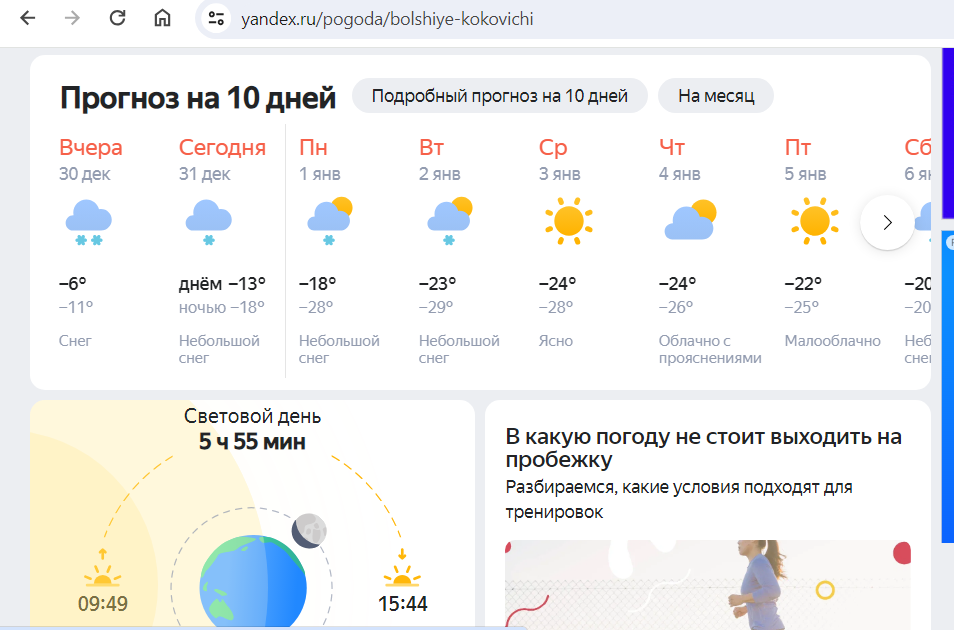Click the sun icon for Wednesday 3 Jan
The image size is (954, 630).
click(567, 221)
